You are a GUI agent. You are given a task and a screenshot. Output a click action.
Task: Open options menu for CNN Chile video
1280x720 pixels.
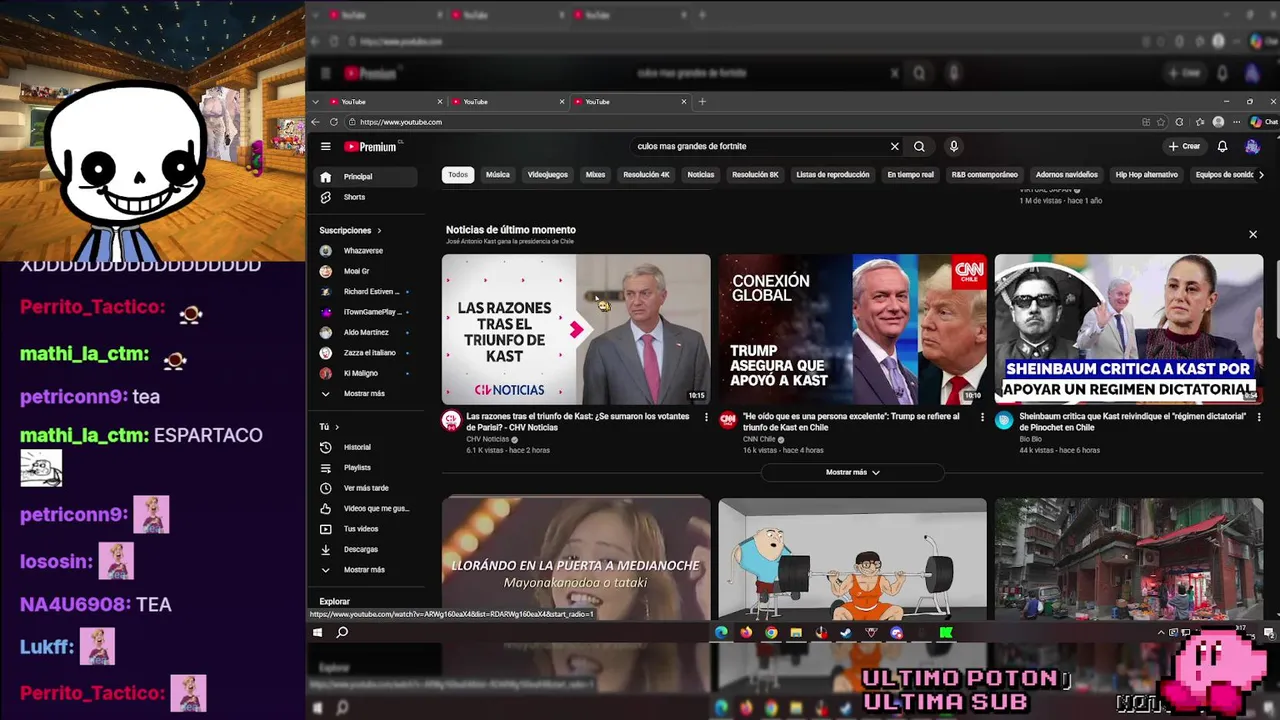pyautogui.click(x=982, y=417)
